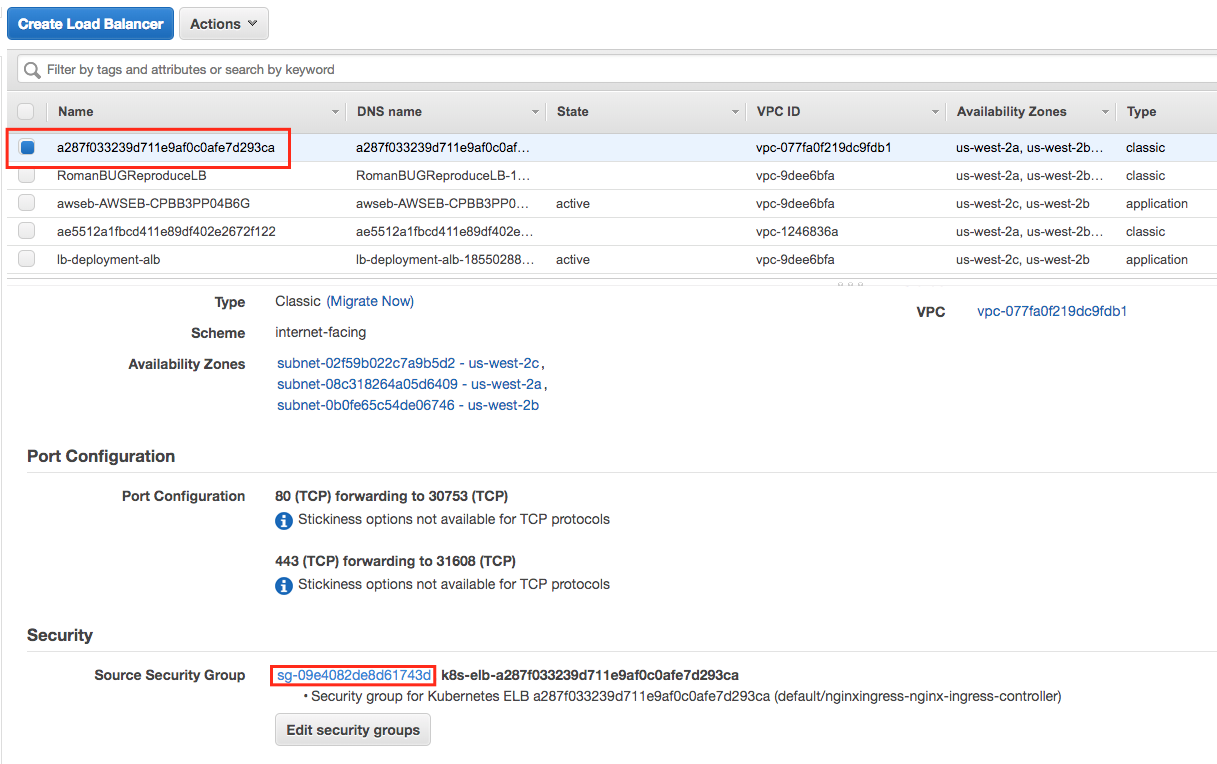Open subnet-08c318264a05d6409 us-west-2a link

(x=409, y=384)
